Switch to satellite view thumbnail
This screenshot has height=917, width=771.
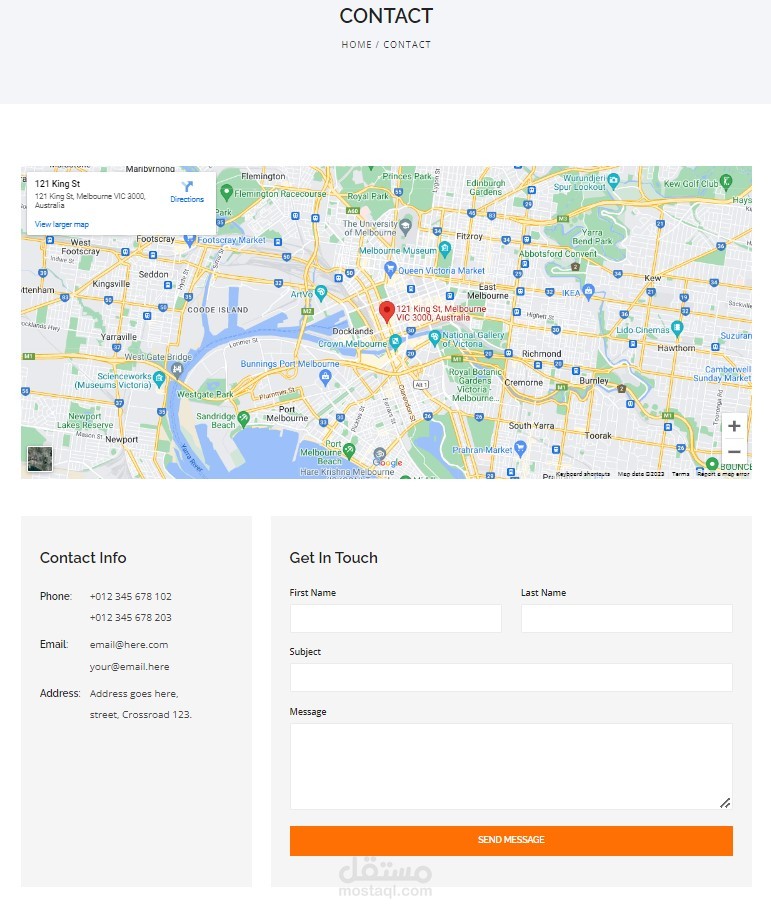[40, 459]
